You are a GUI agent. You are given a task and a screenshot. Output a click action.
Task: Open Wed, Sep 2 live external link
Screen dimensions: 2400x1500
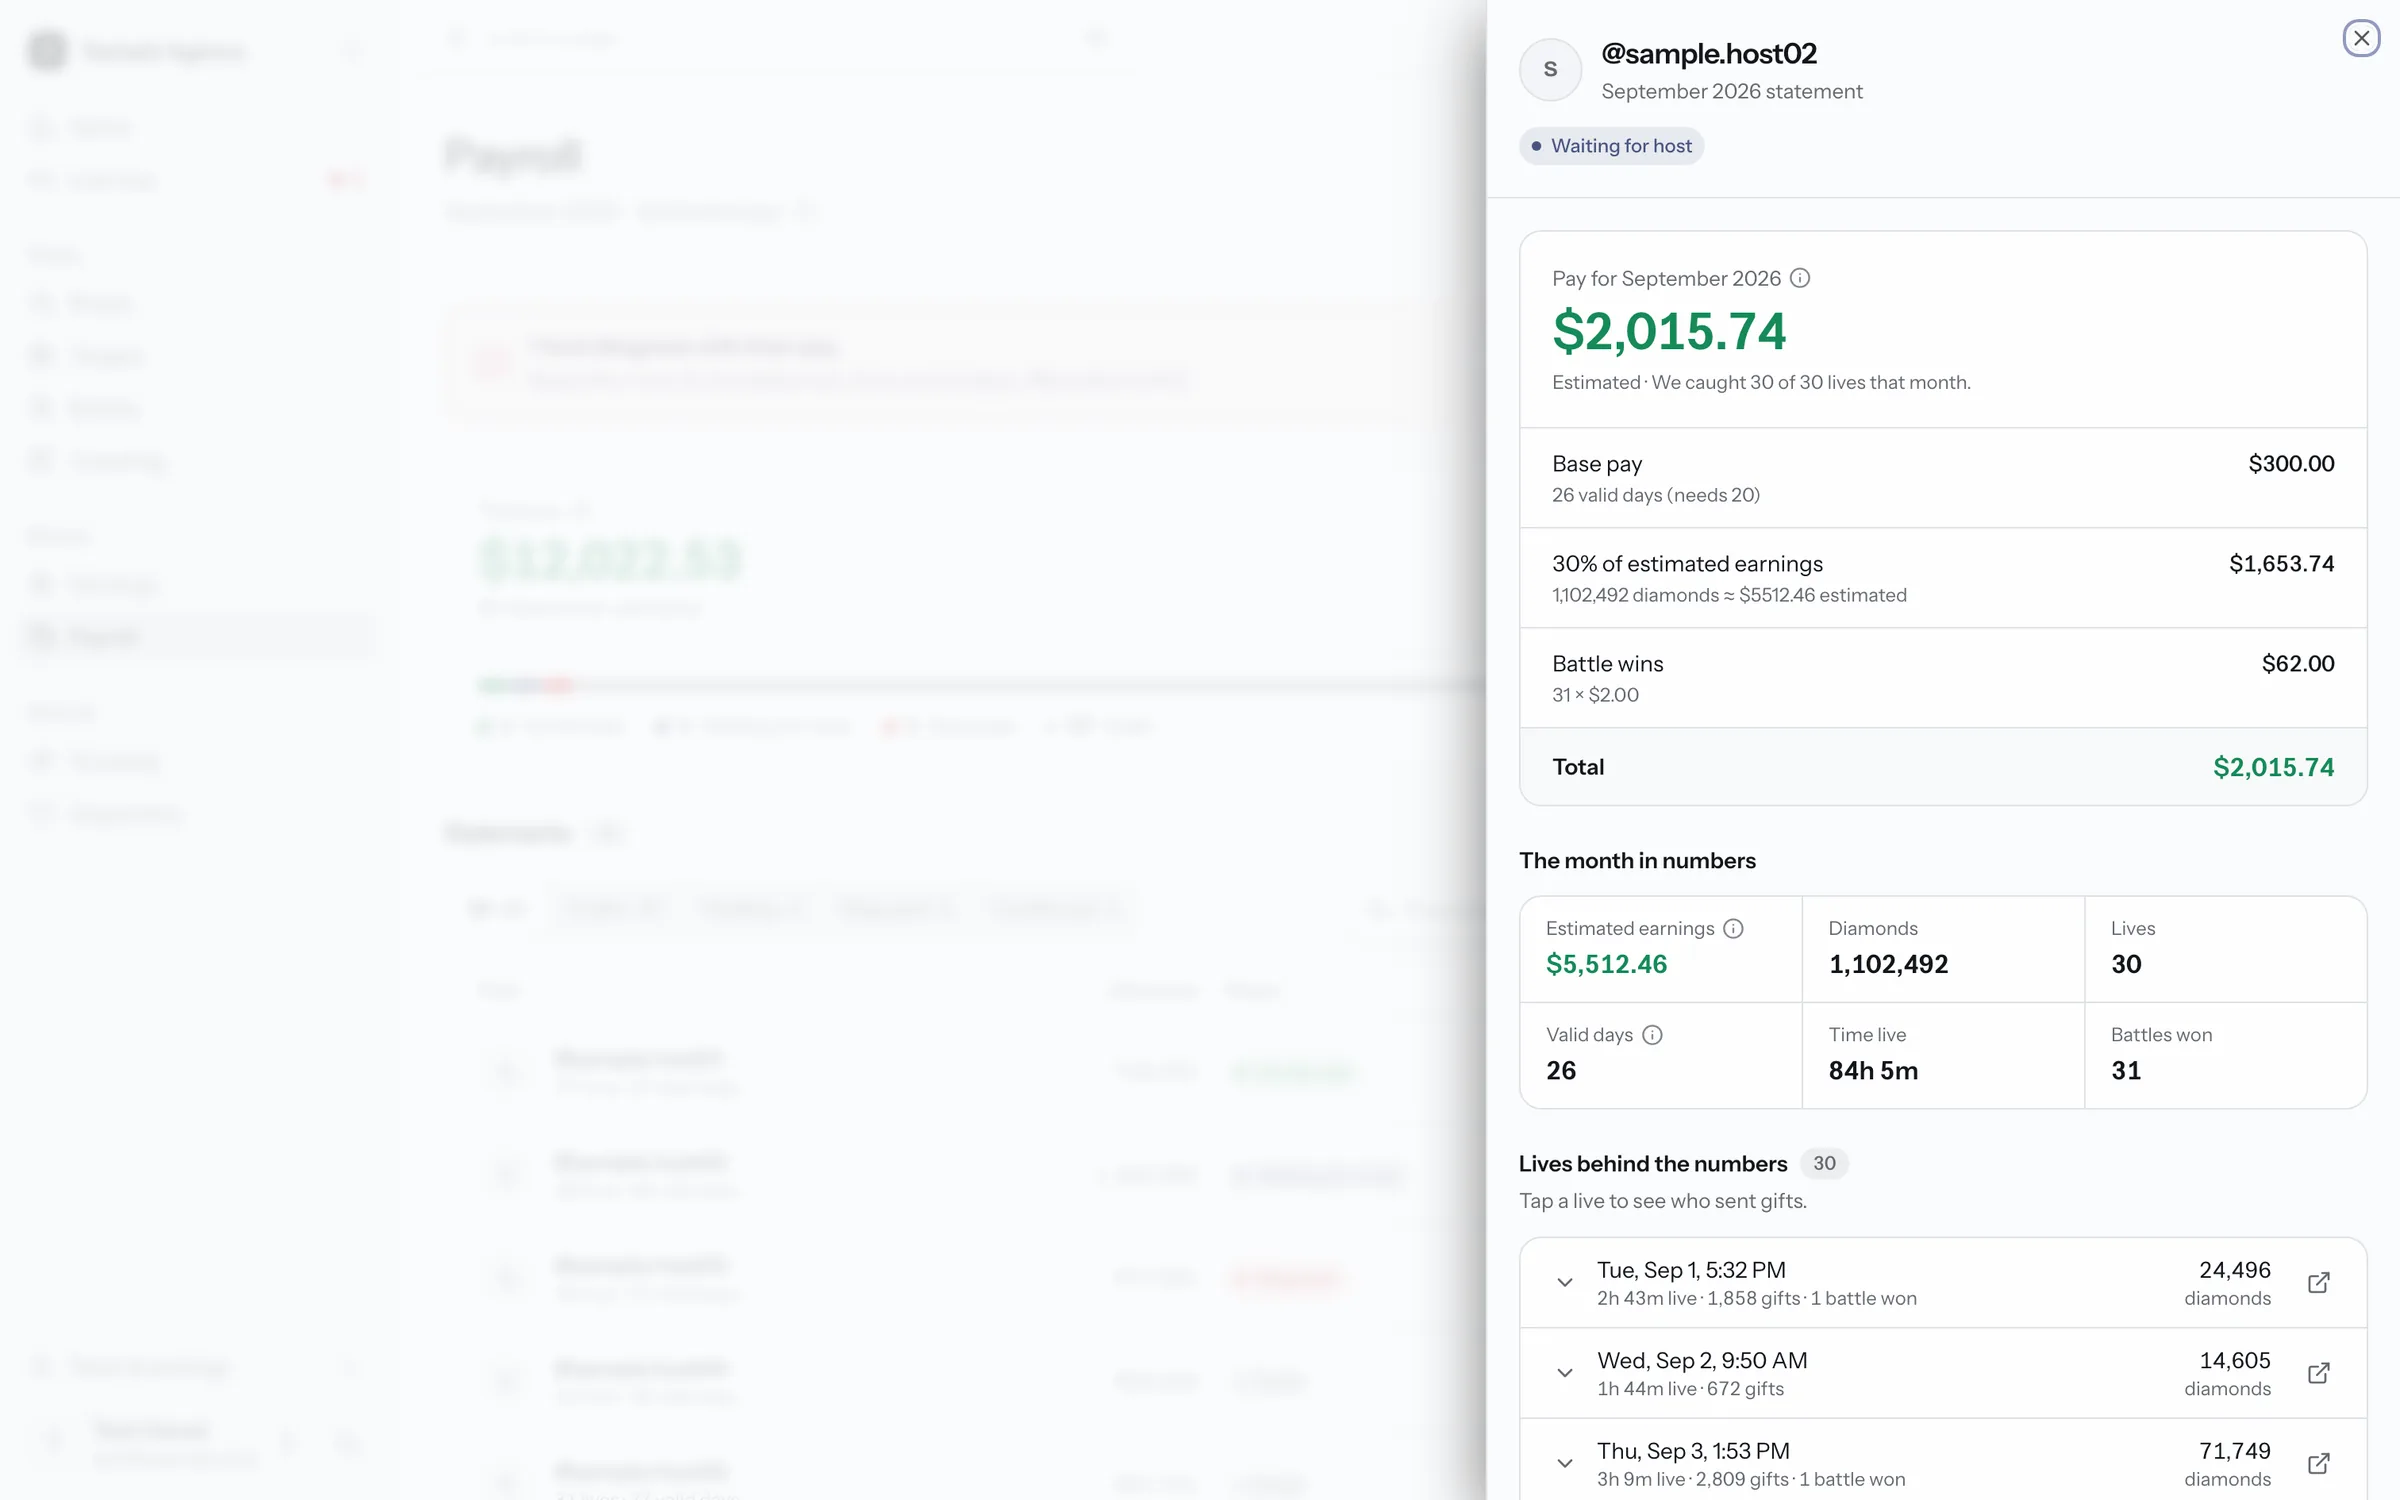tap(2318, 1373)
